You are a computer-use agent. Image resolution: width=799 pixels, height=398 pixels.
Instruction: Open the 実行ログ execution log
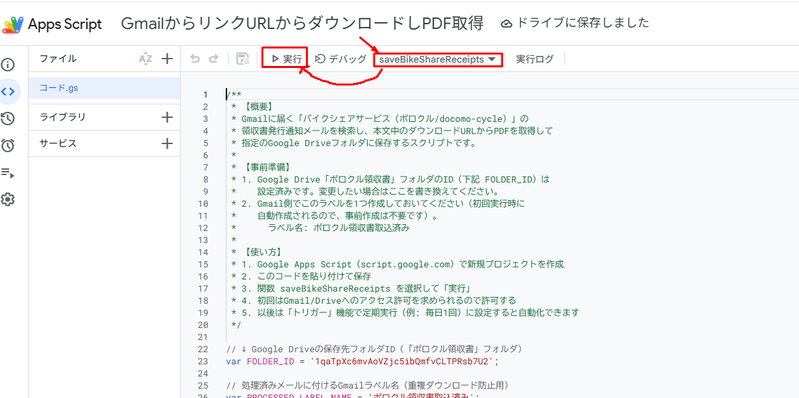pos(535,59)
